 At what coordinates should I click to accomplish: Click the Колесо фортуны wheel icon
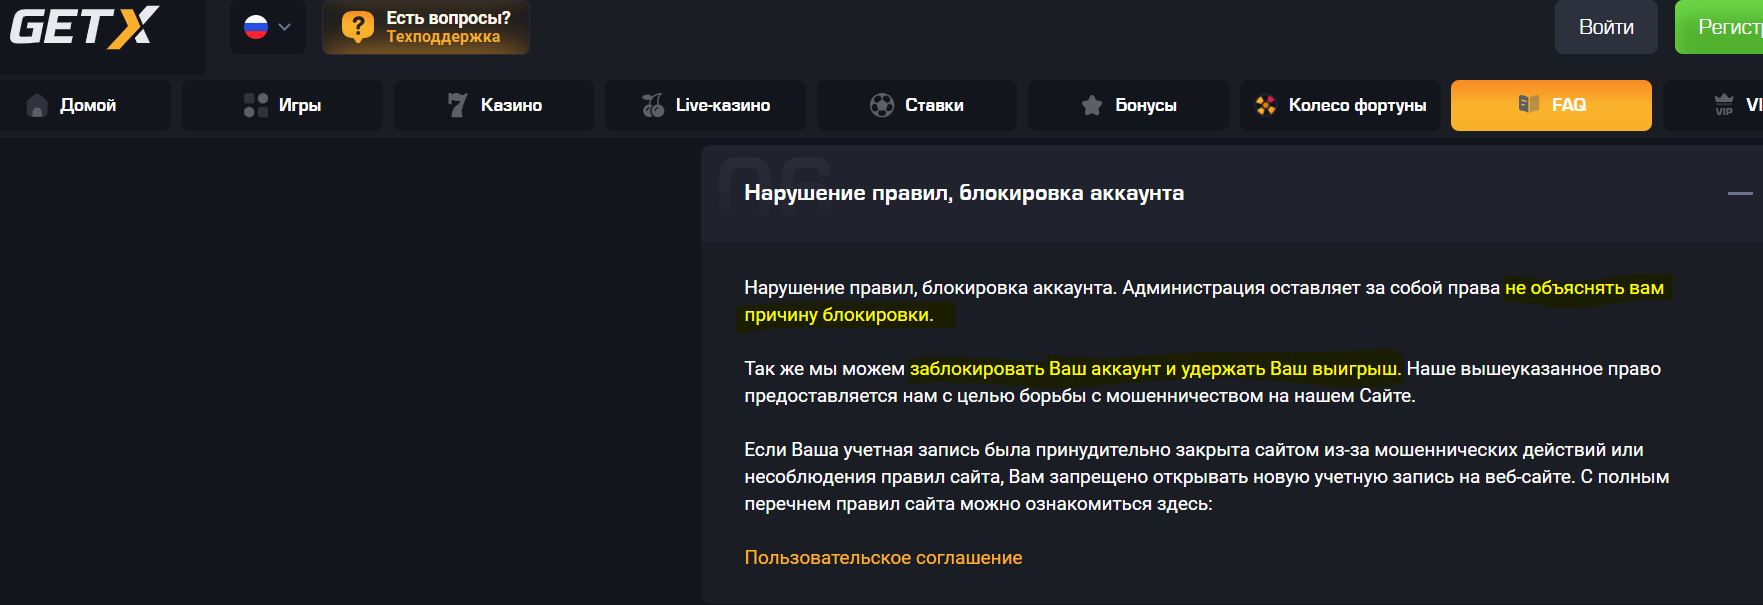click(1266, 105)
